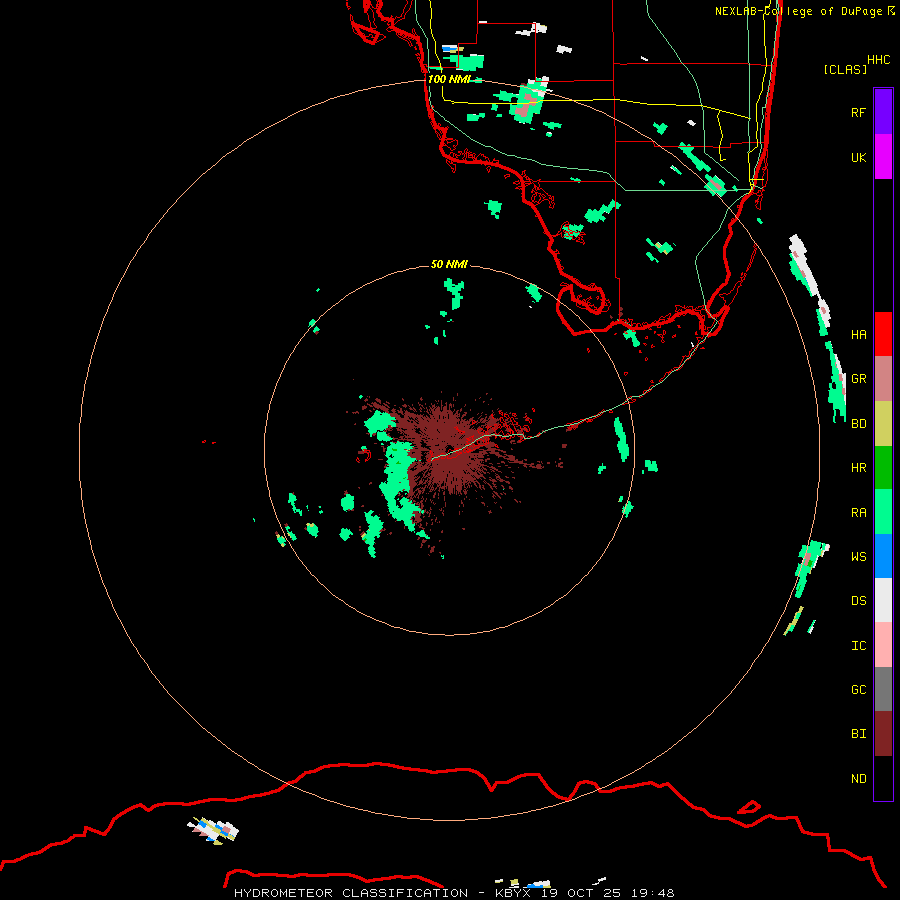Click the "GC" legend label

click(858, 690)
